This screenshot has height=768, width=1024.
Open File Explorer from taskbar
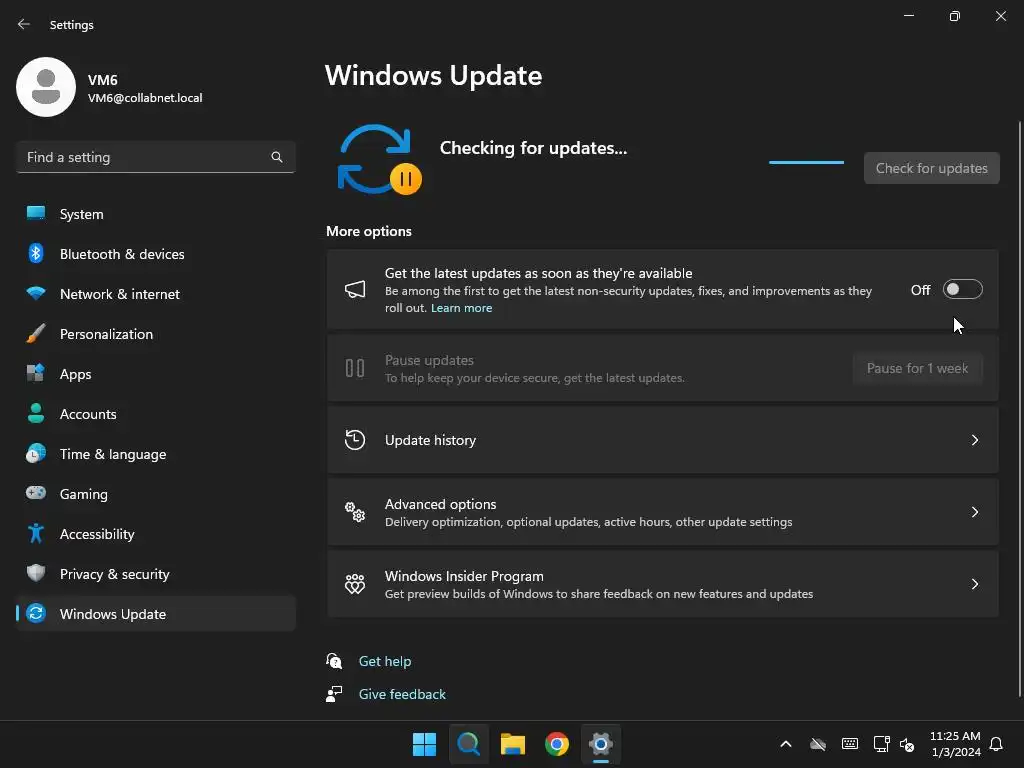pyautogui.click(x=513, y=744)
